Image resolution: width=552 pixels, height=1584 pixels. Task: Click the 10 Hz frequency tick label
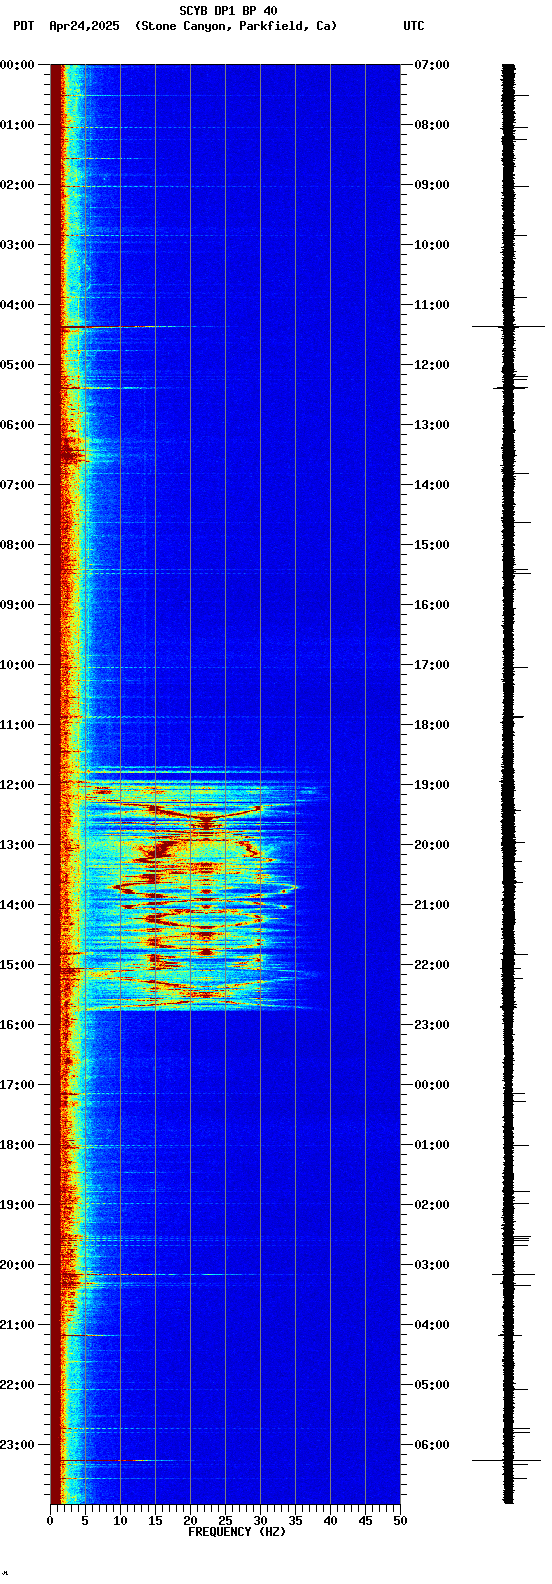(120, 1521)
